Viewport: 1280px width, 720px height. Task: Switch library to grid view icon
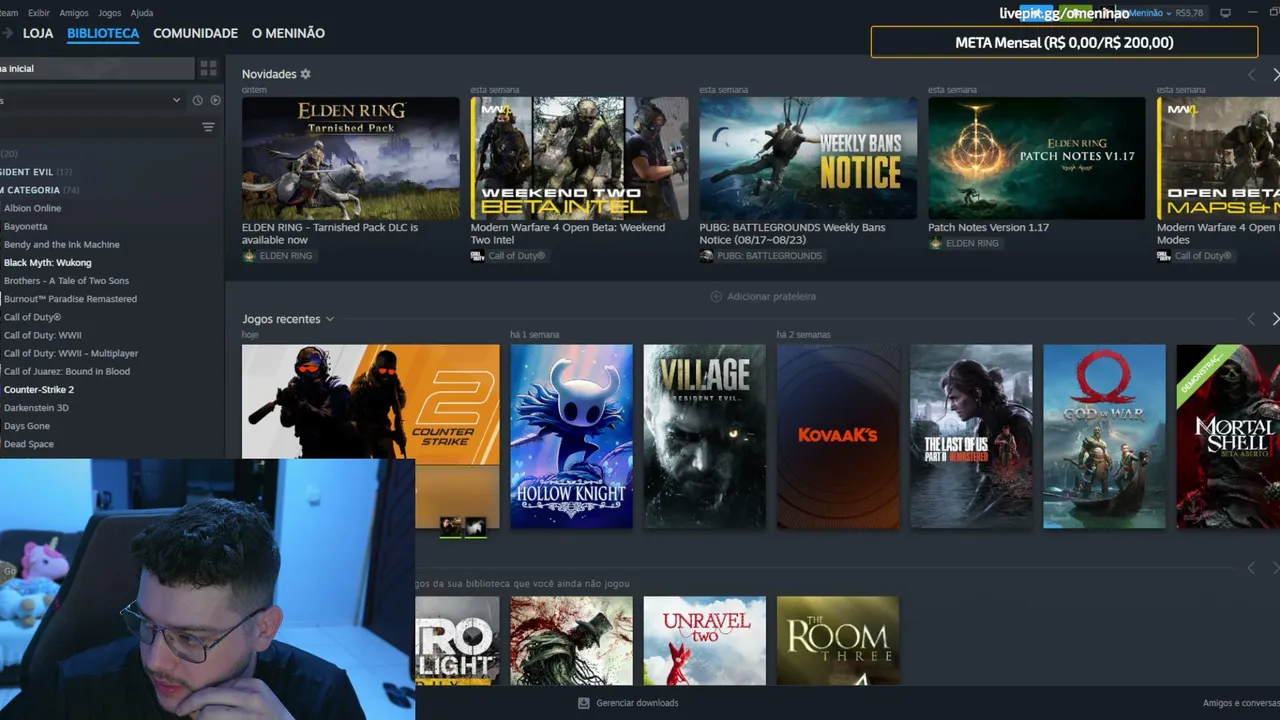[x=208, y=68]
